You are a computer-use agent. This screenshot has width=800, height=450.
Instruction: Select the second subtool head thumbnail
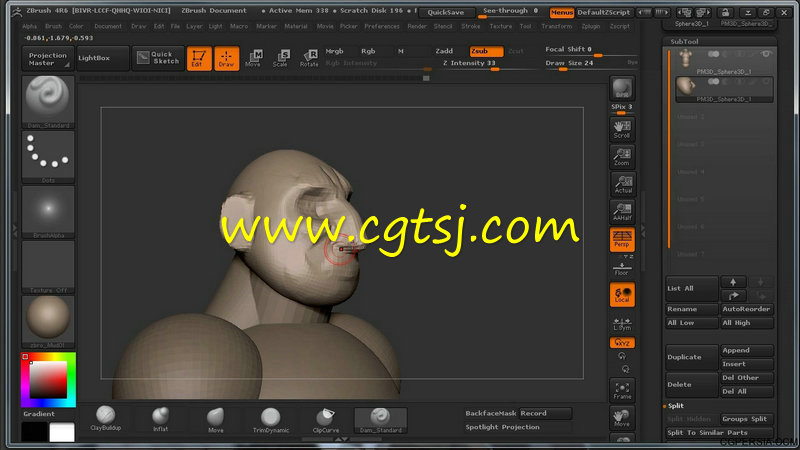click(686, 86)
